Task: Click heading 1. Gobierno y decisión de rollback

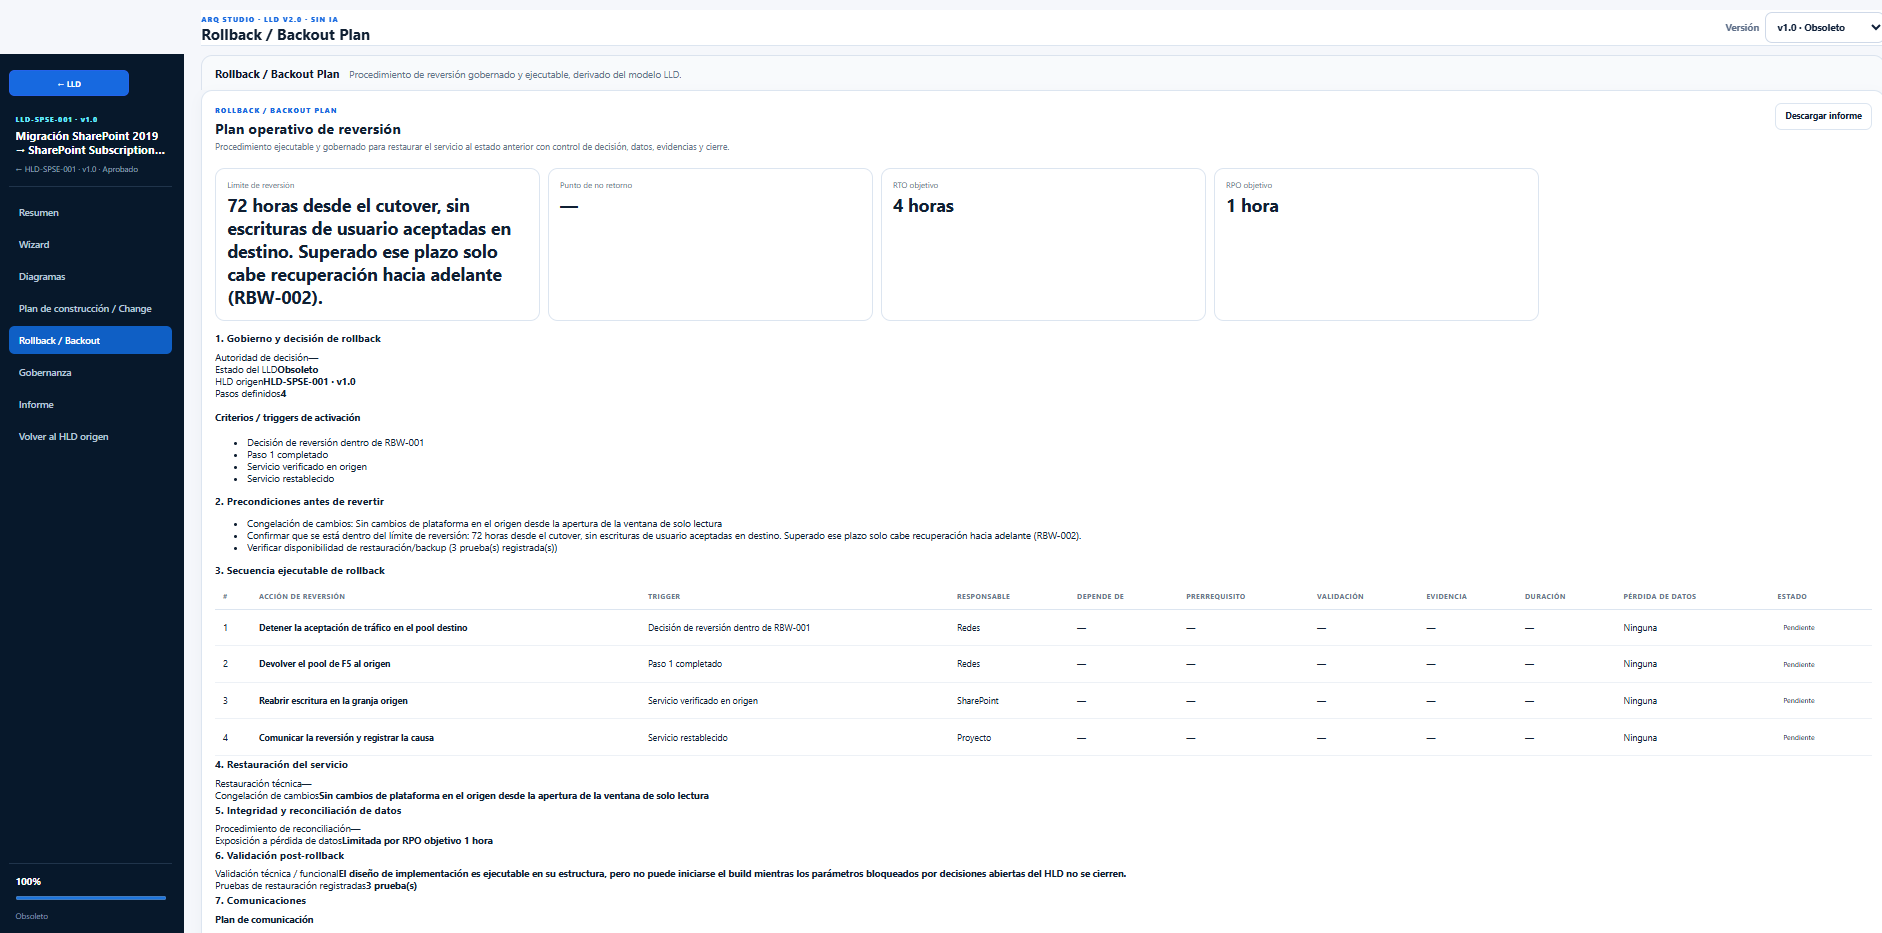Action: coord(298,339)
